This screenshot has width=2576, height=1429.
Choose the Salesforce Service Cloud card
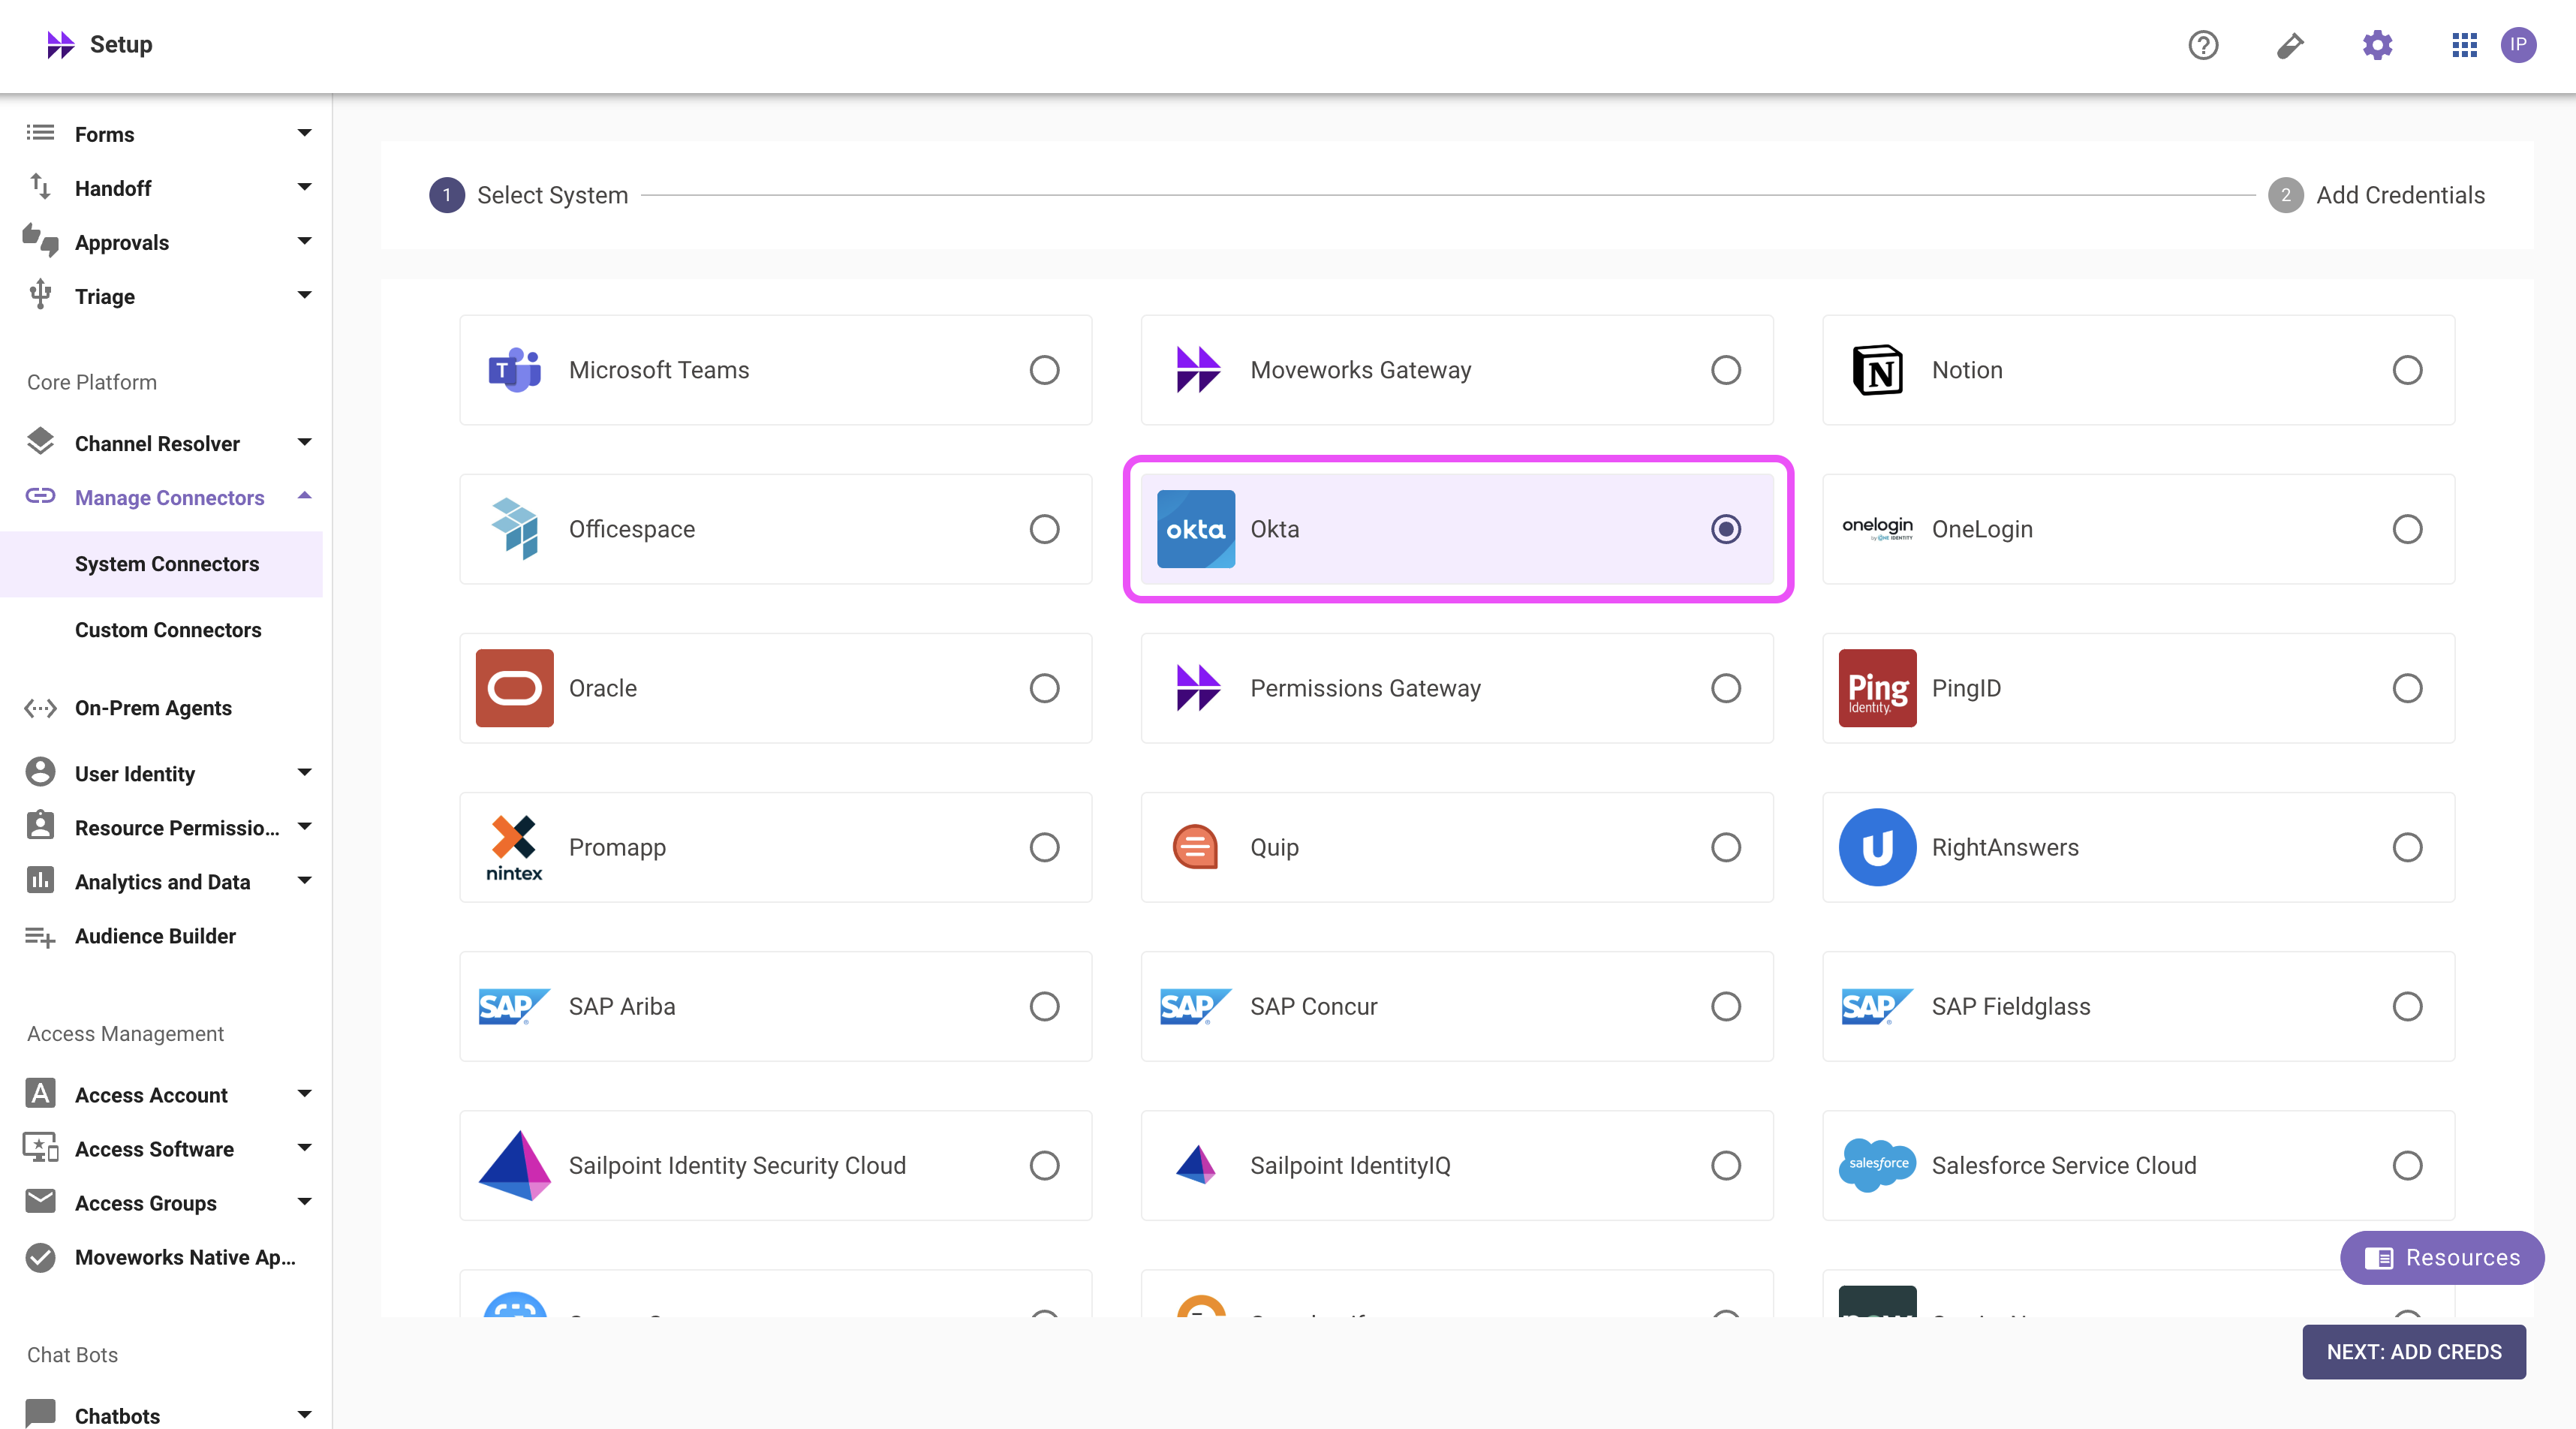(x=2138, y=1165)
